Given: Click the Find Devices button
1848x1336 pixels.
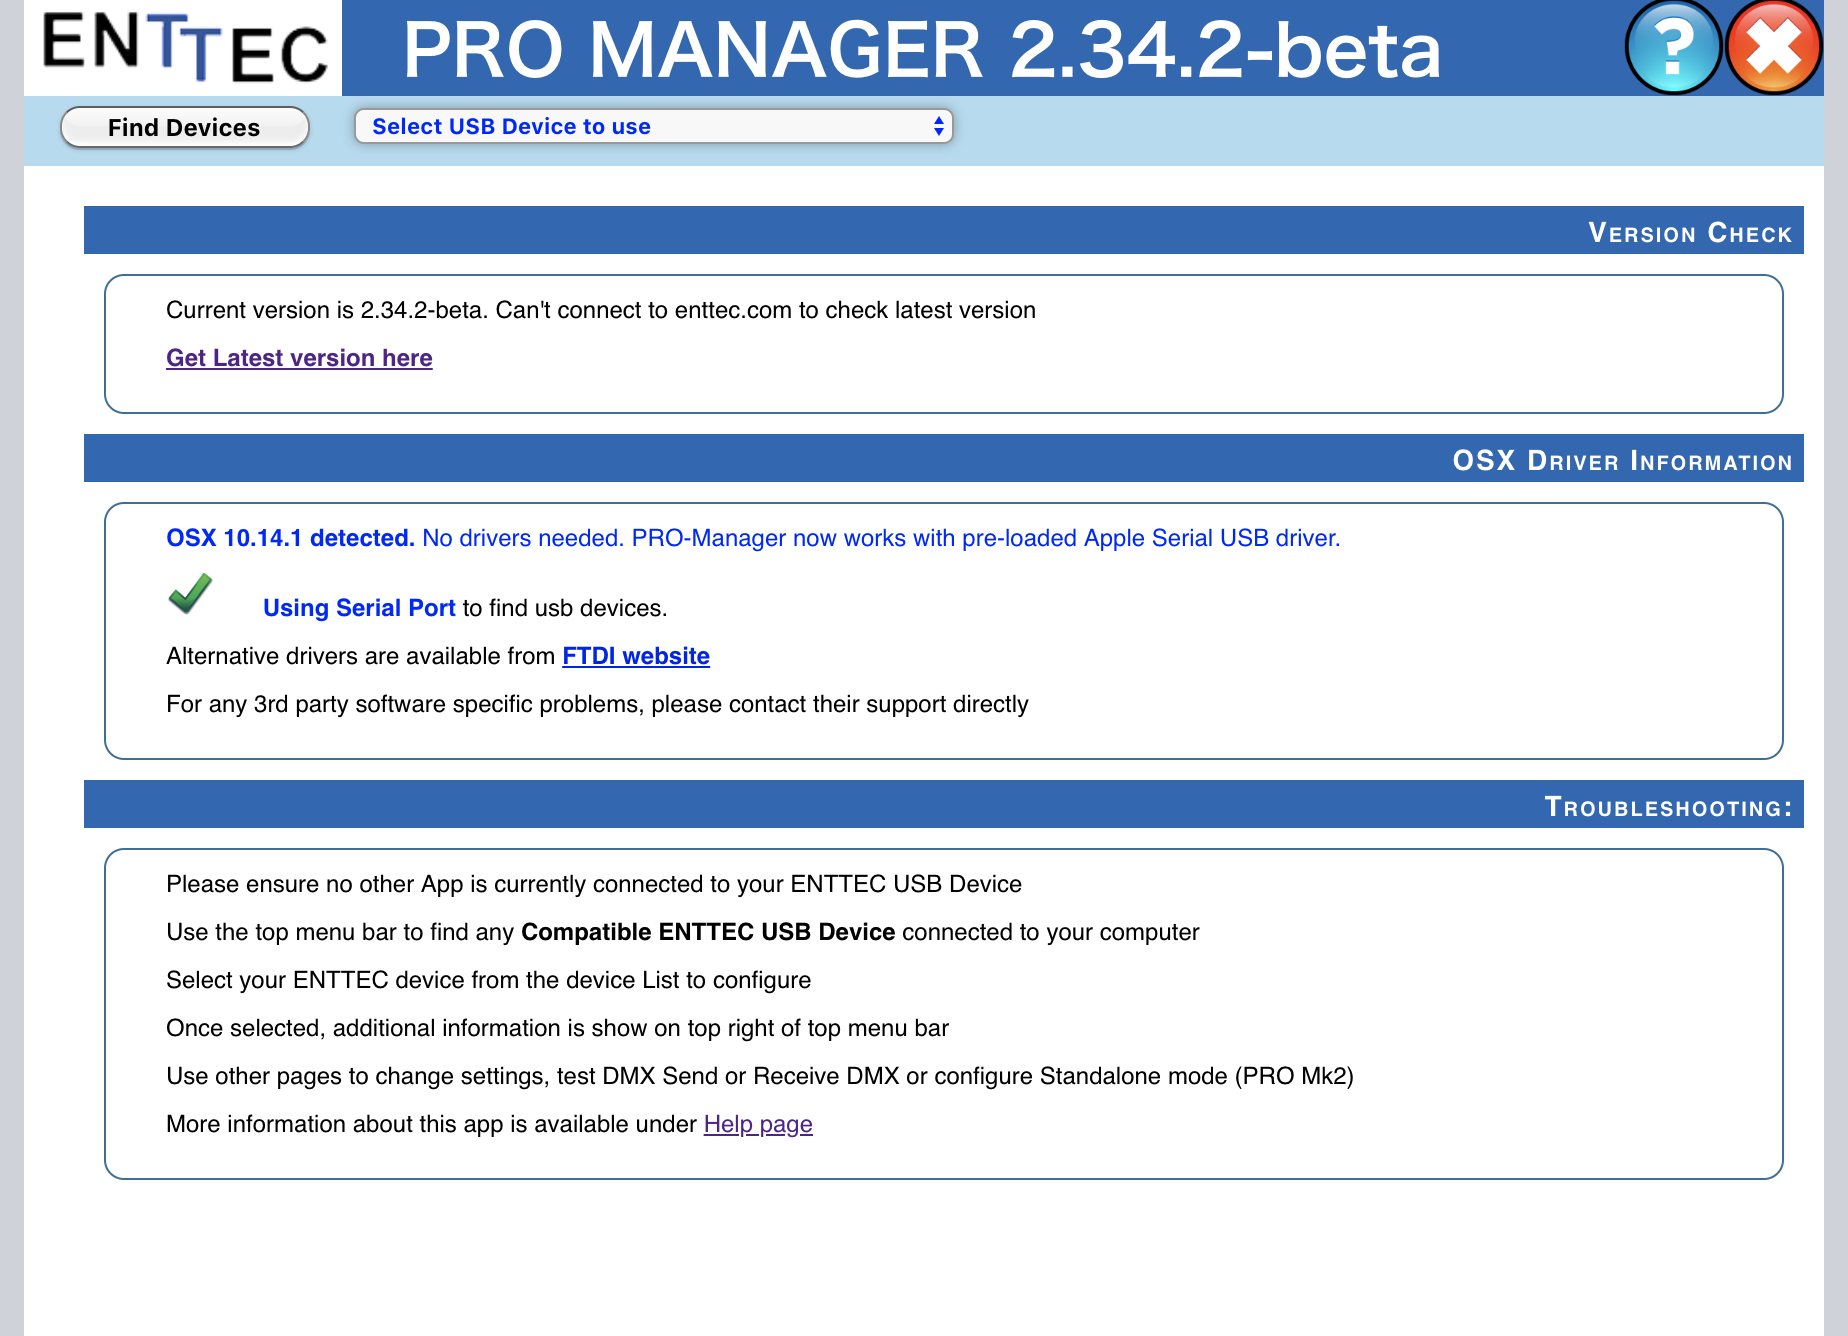Looking at the screenshot, I should click(x=184, y=127).
